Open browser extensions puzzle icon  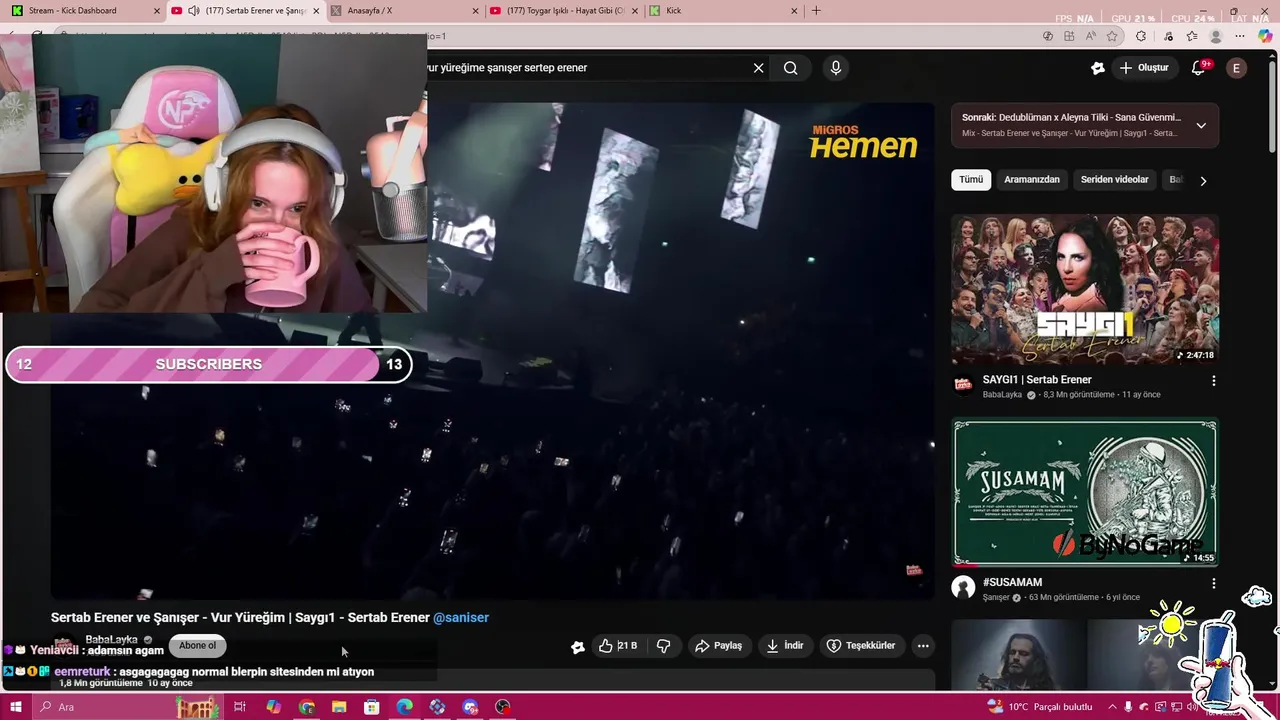tap(1141, 36)
